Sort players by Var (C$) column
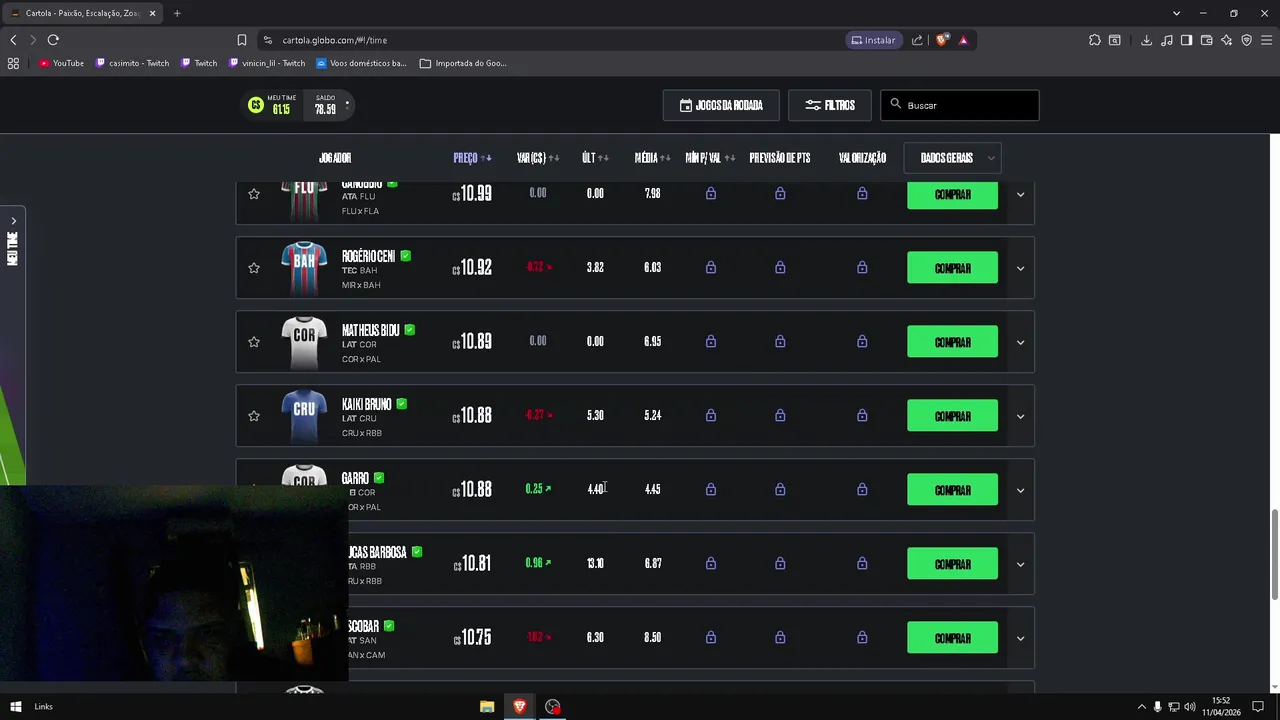The width and height of the screenshot is (1280, 720). pos(538,158)
